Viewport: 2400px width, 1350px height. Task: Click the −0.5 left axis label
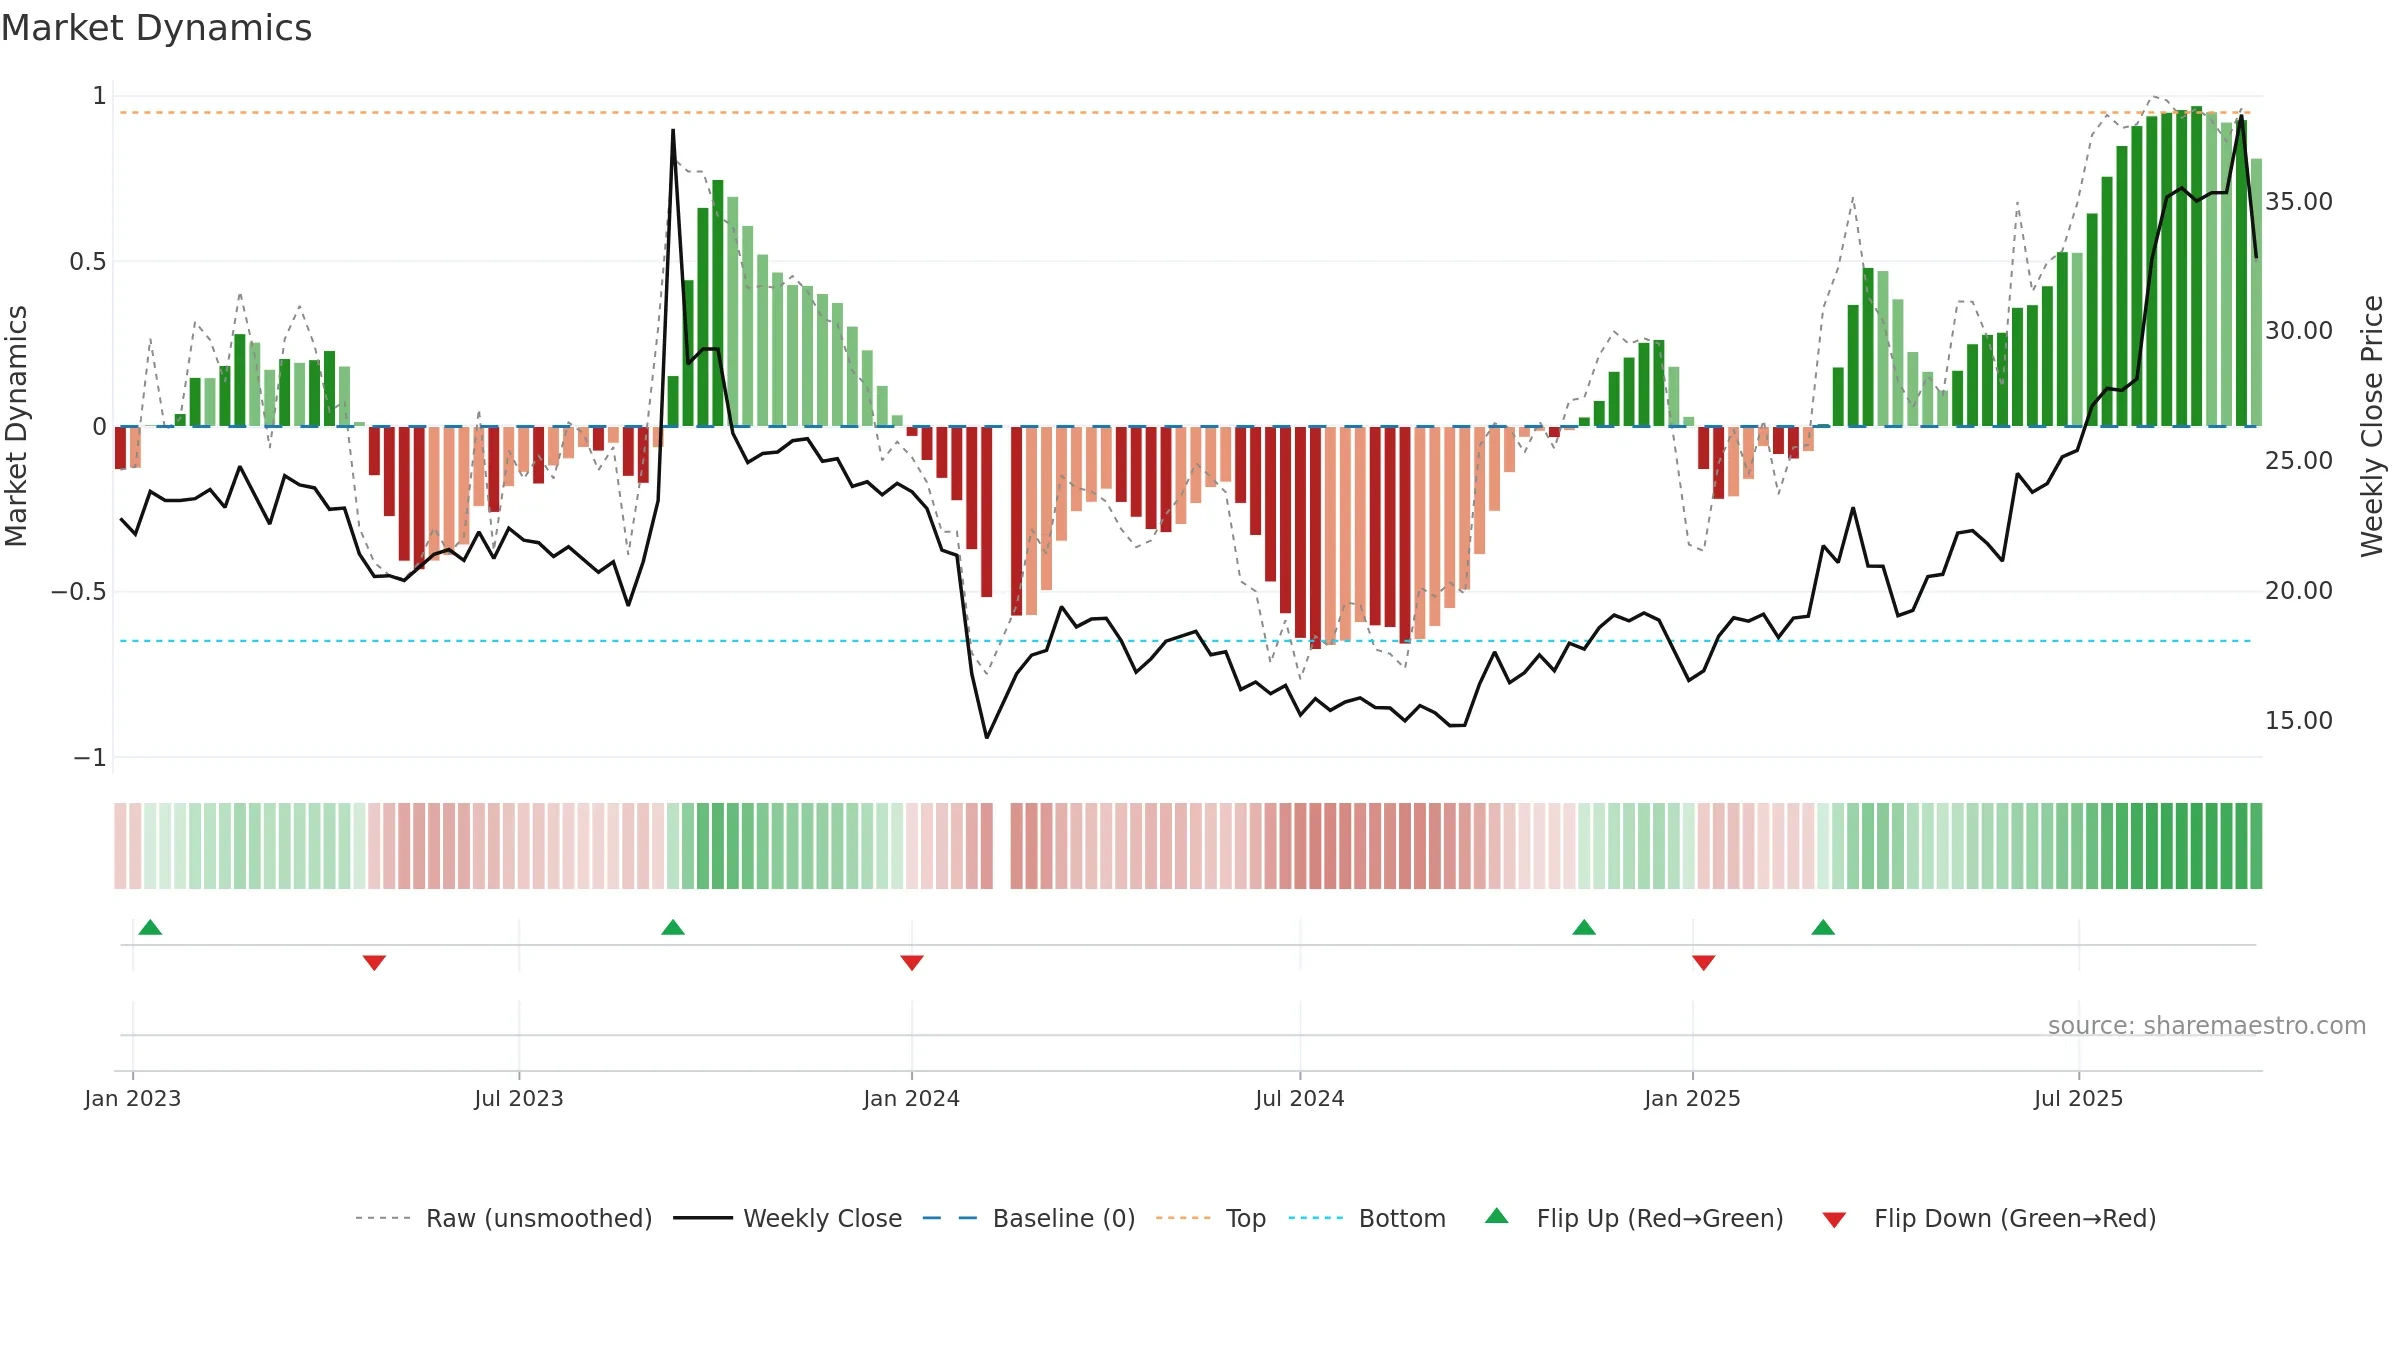pyautogui.click(x=79, y=592)
